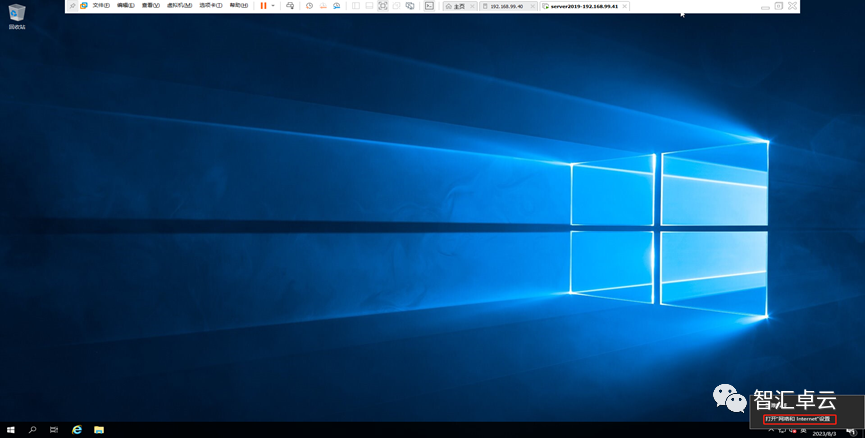
Task: Send Ctrl+Alt+Del to the virtual machine
Action: [x=290, y=6]
